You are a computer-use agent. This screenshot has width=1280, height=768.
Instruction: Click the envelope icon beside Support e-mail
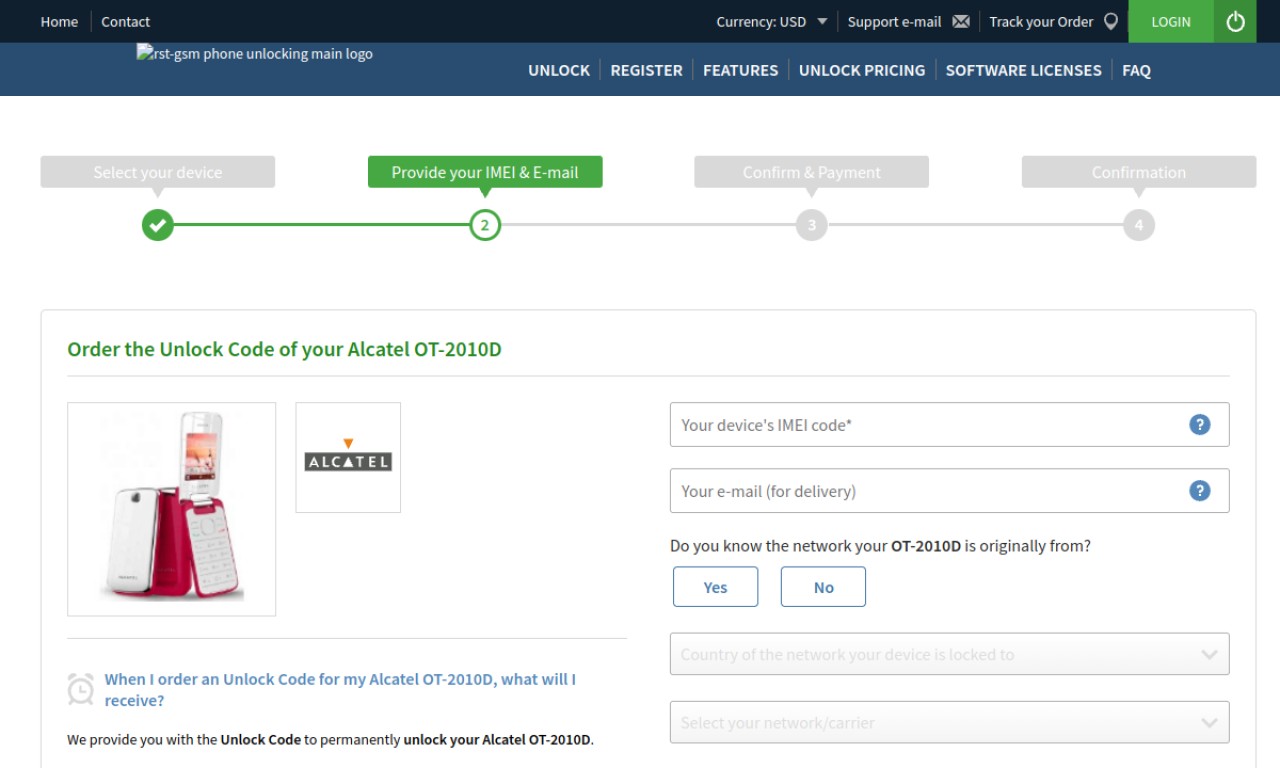pyautogui.click(x=961, y=21)
